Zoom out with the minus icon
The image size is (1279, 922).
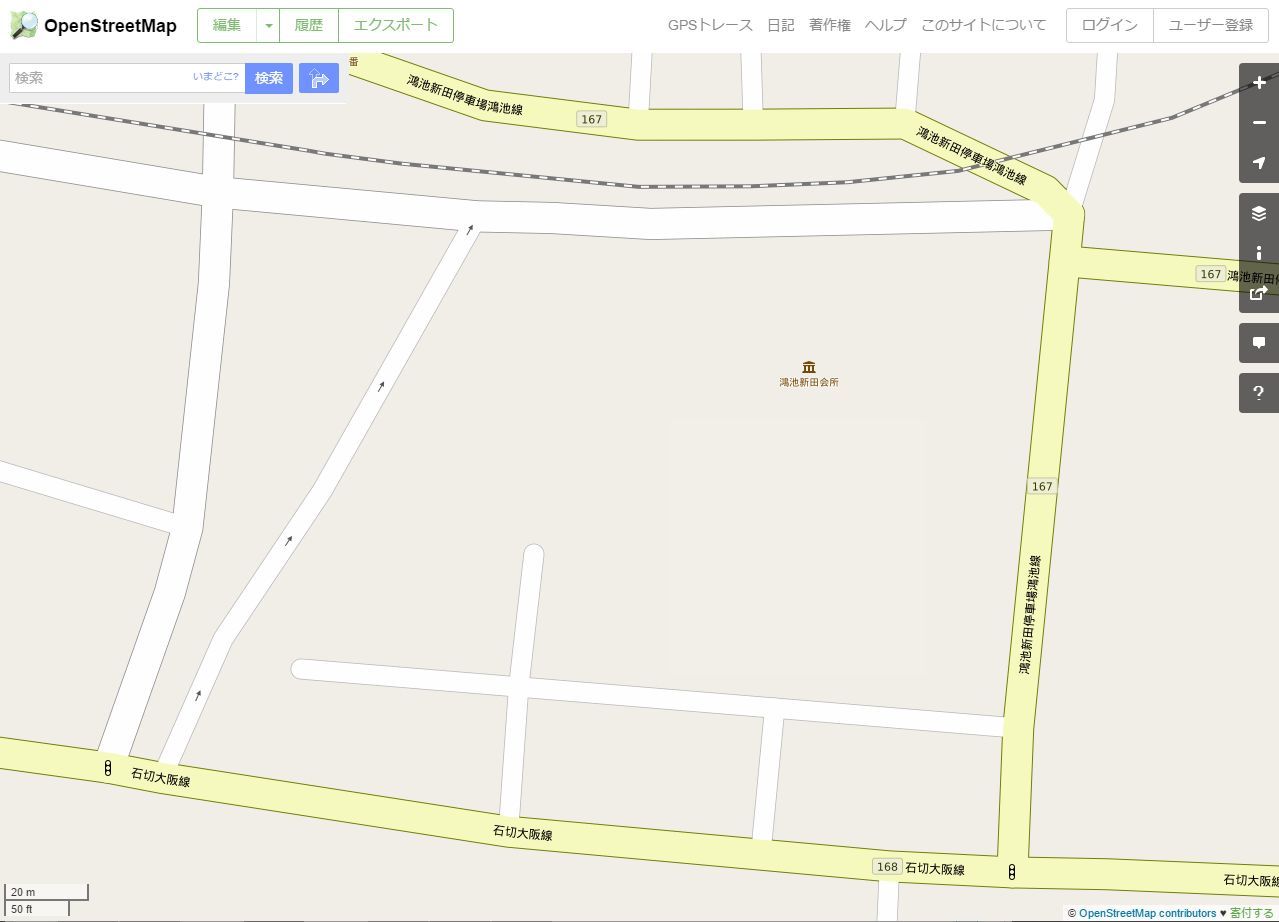pyautogui.click(x=1259, y=123)
